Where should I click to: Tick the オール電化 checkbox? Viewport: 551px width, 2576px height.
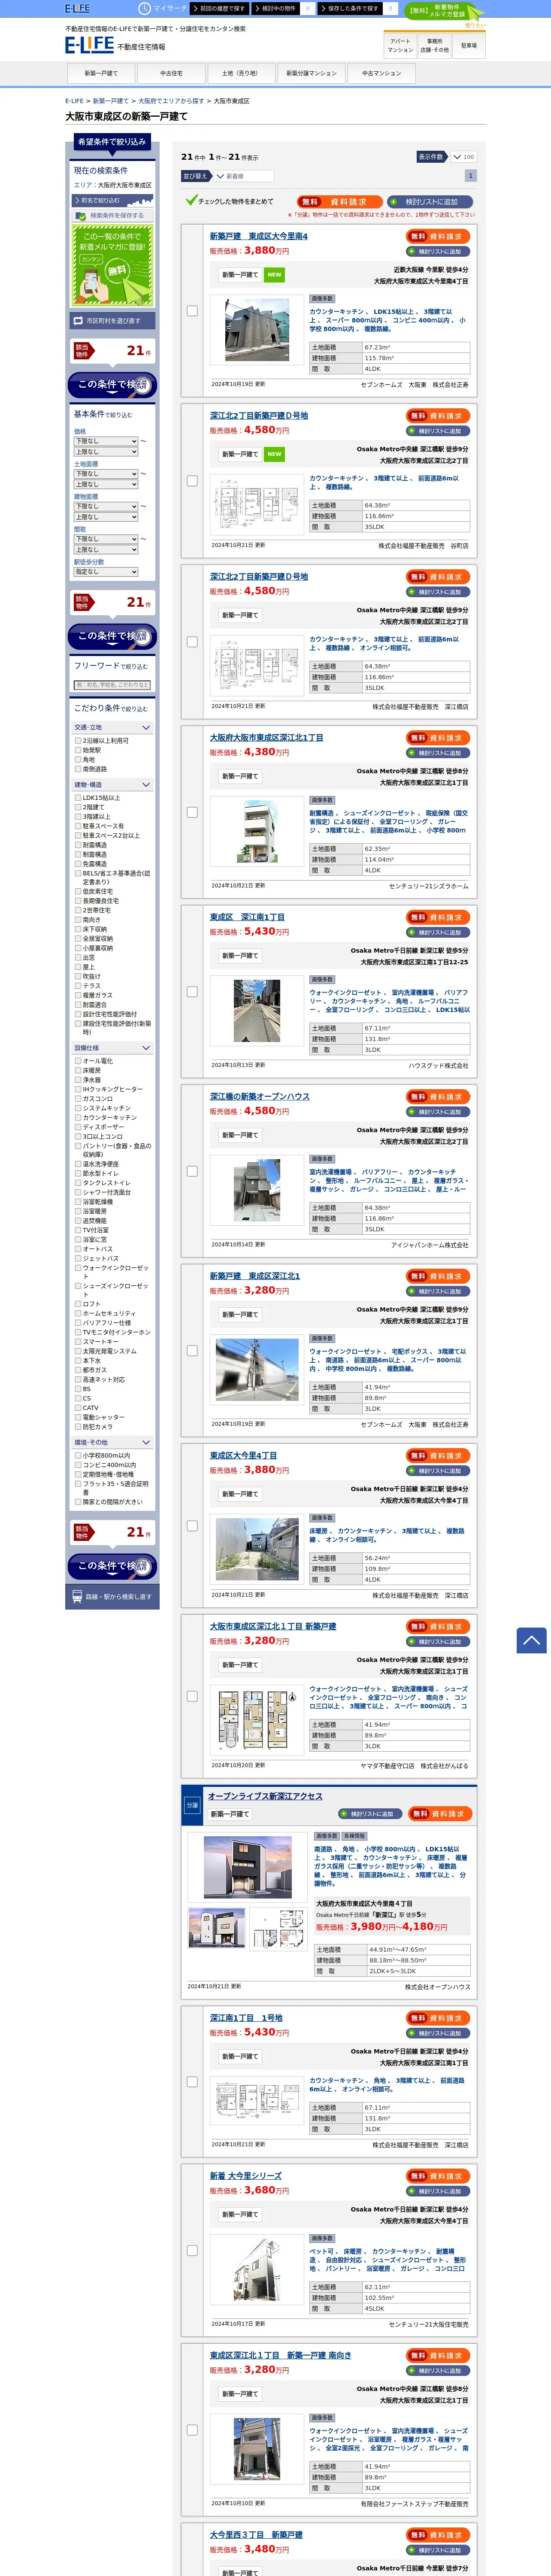pos(78,1061)
